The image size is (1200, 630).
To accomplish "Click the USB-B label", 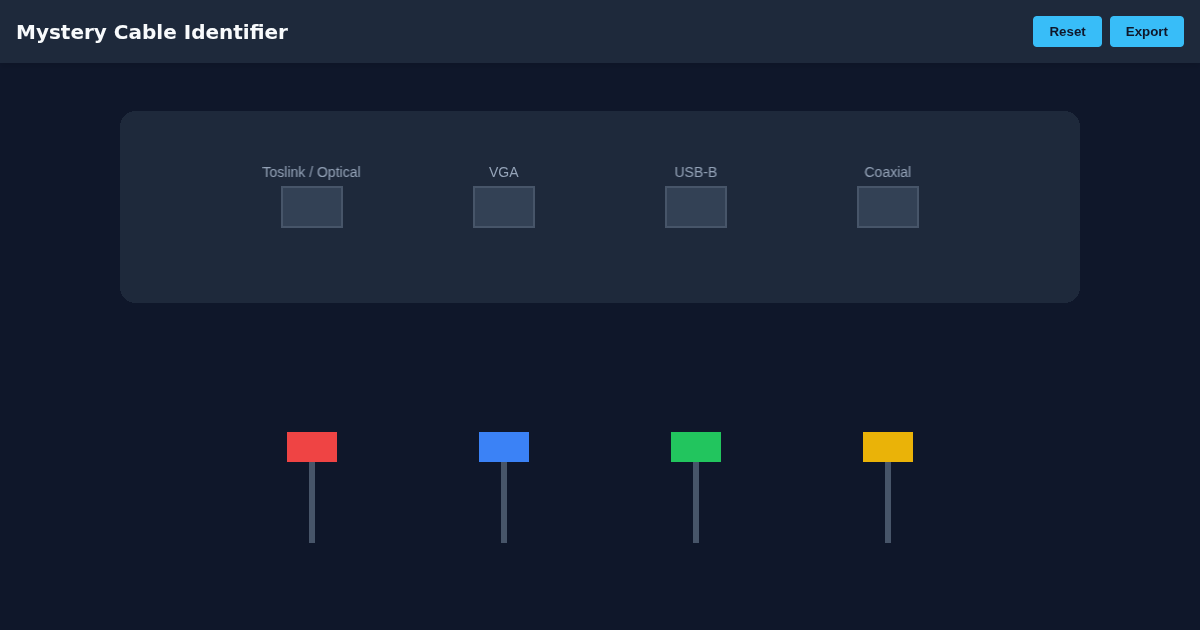I will click(x=696, y=172).
